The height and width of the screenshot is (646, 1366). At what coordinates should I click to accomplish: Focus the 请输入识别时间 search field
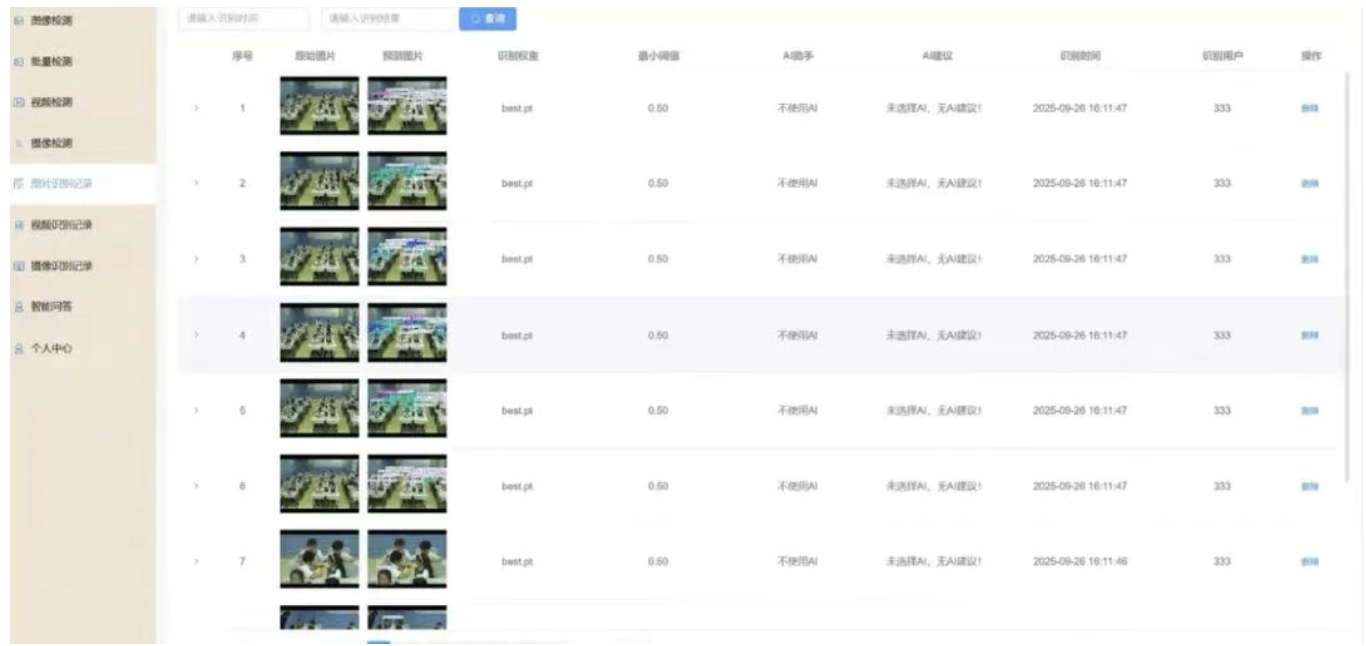[245, 19]
